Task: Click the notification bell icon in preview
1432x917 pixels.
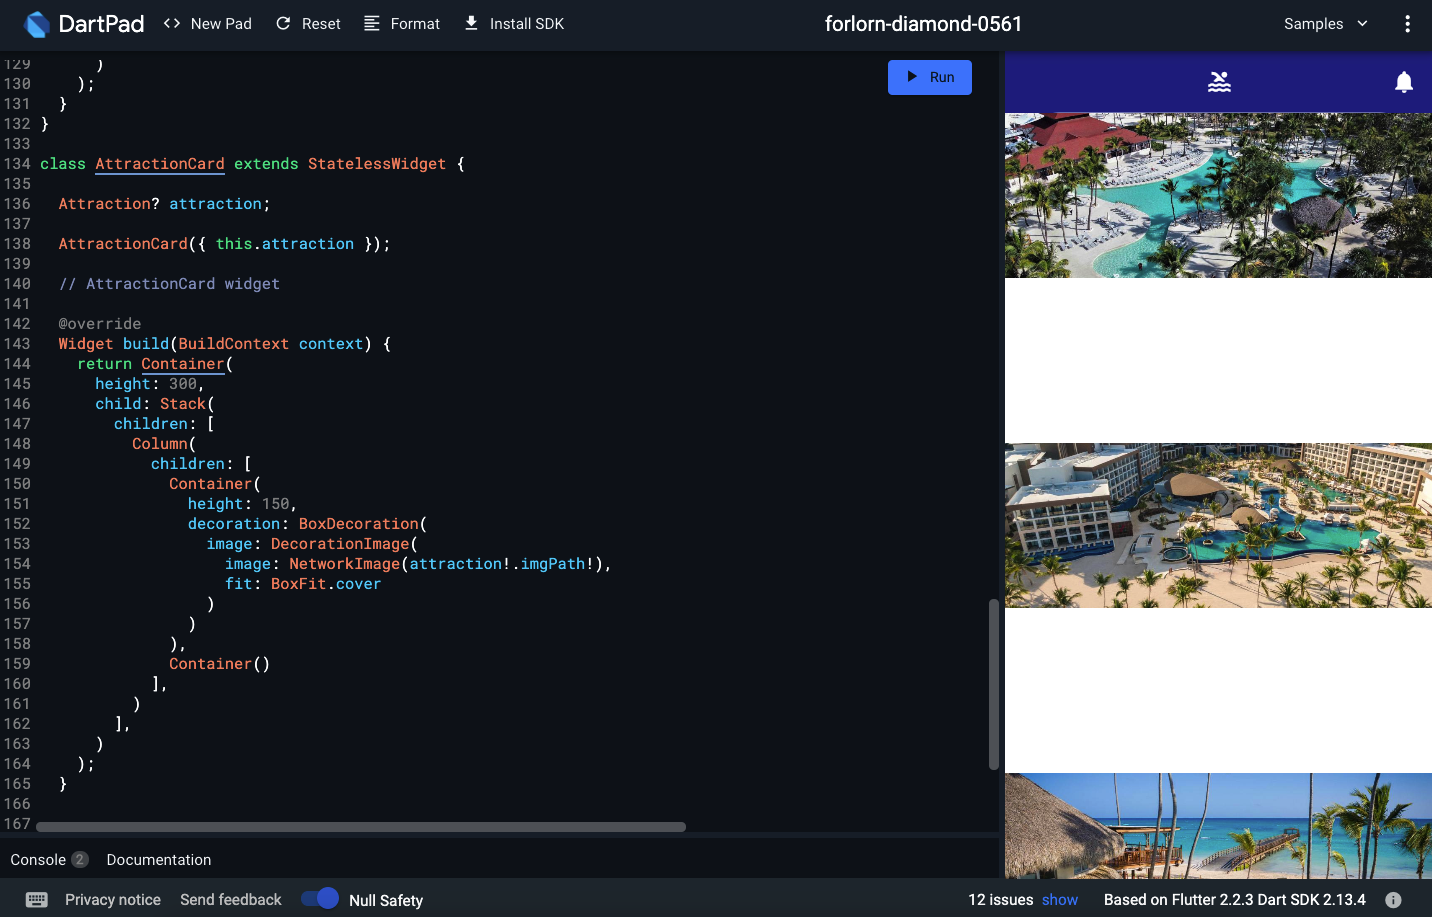Action: pyautogui.click(x=1404, y=82)
